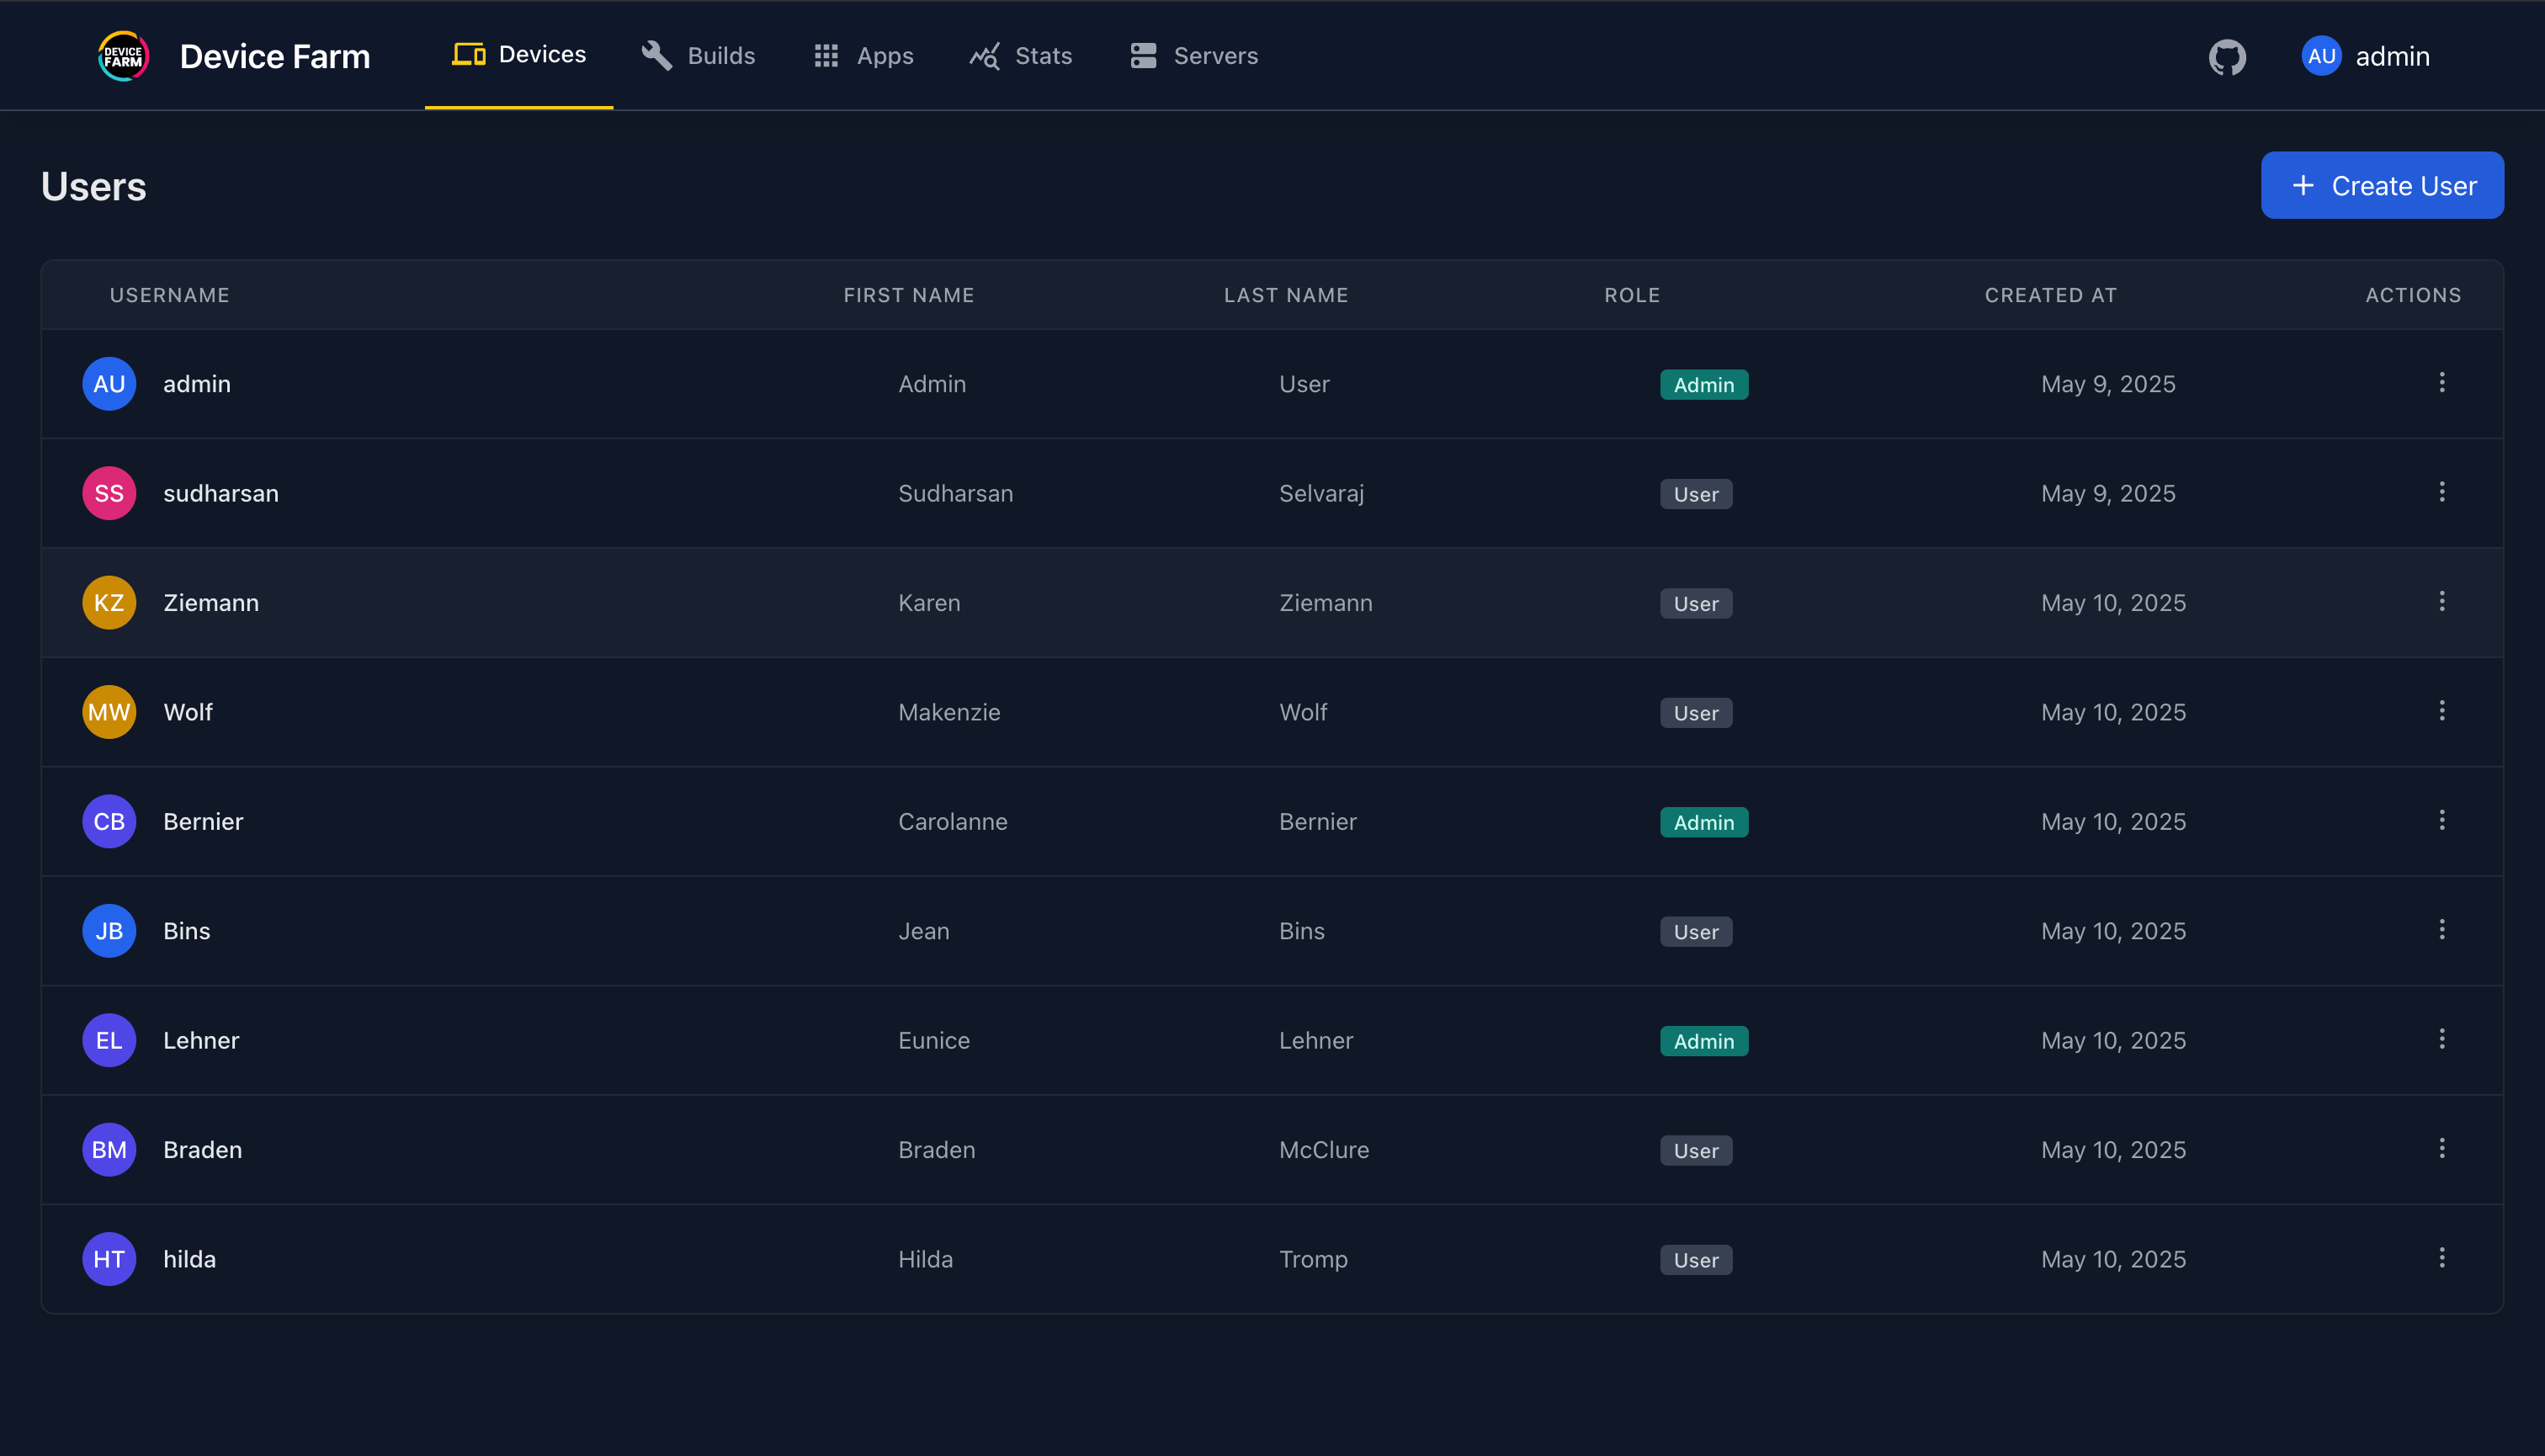Click the AU avatar in top bar
The height and width of the screenshot is (1456, 2545).
[x=2321, y=56]
